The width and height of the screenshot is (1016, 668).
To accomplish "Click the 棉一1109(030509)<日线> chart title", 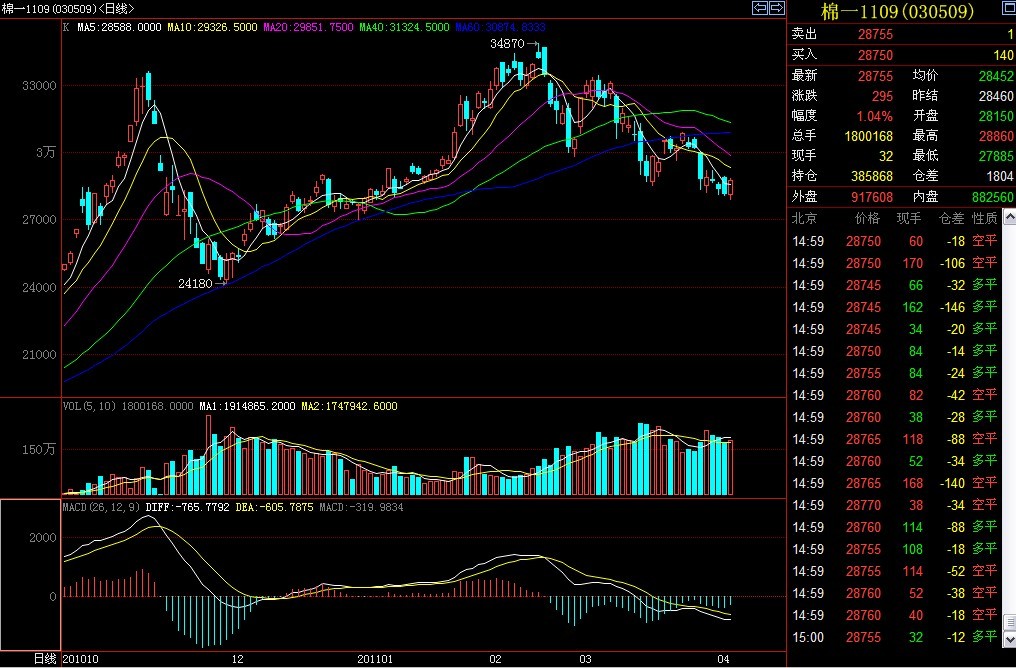I will click(68, 8).
